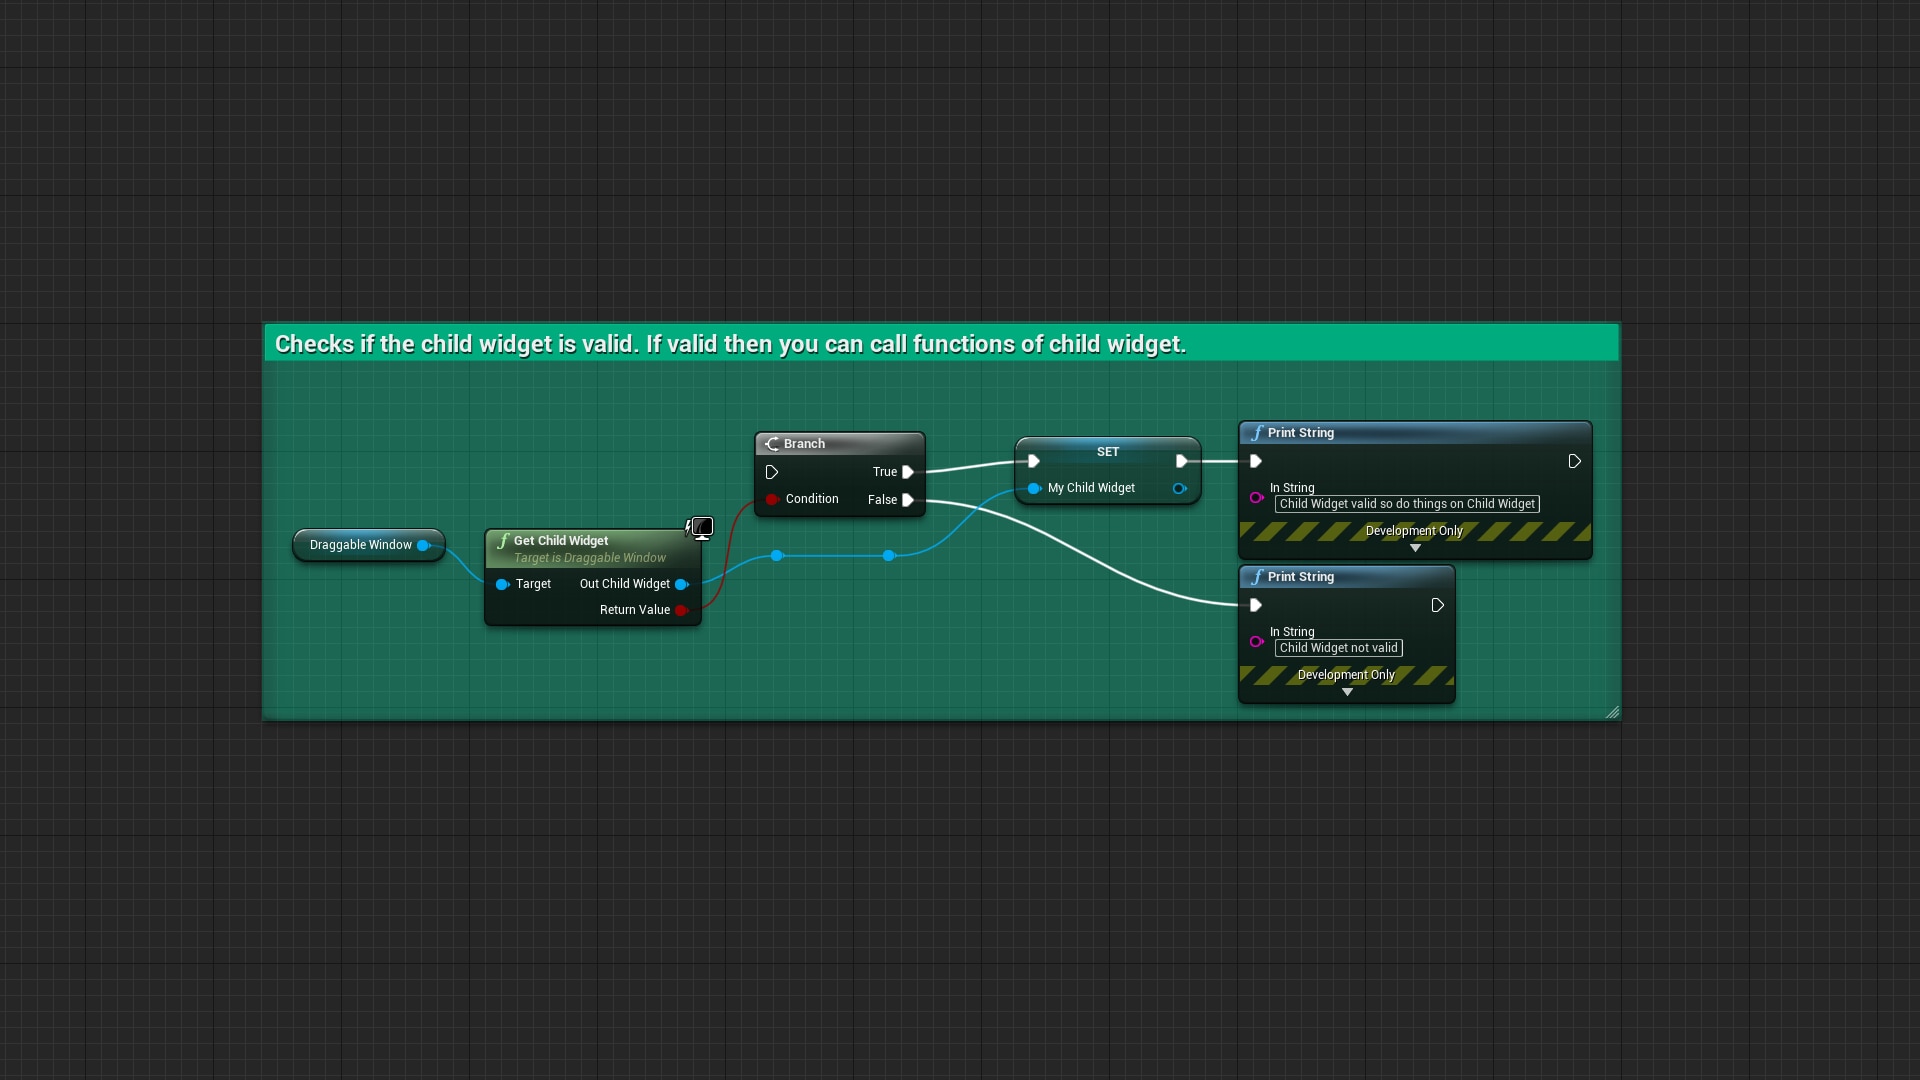Click the f icon on the lower Print String node

pyautogui.click(x=1257, y=576)
